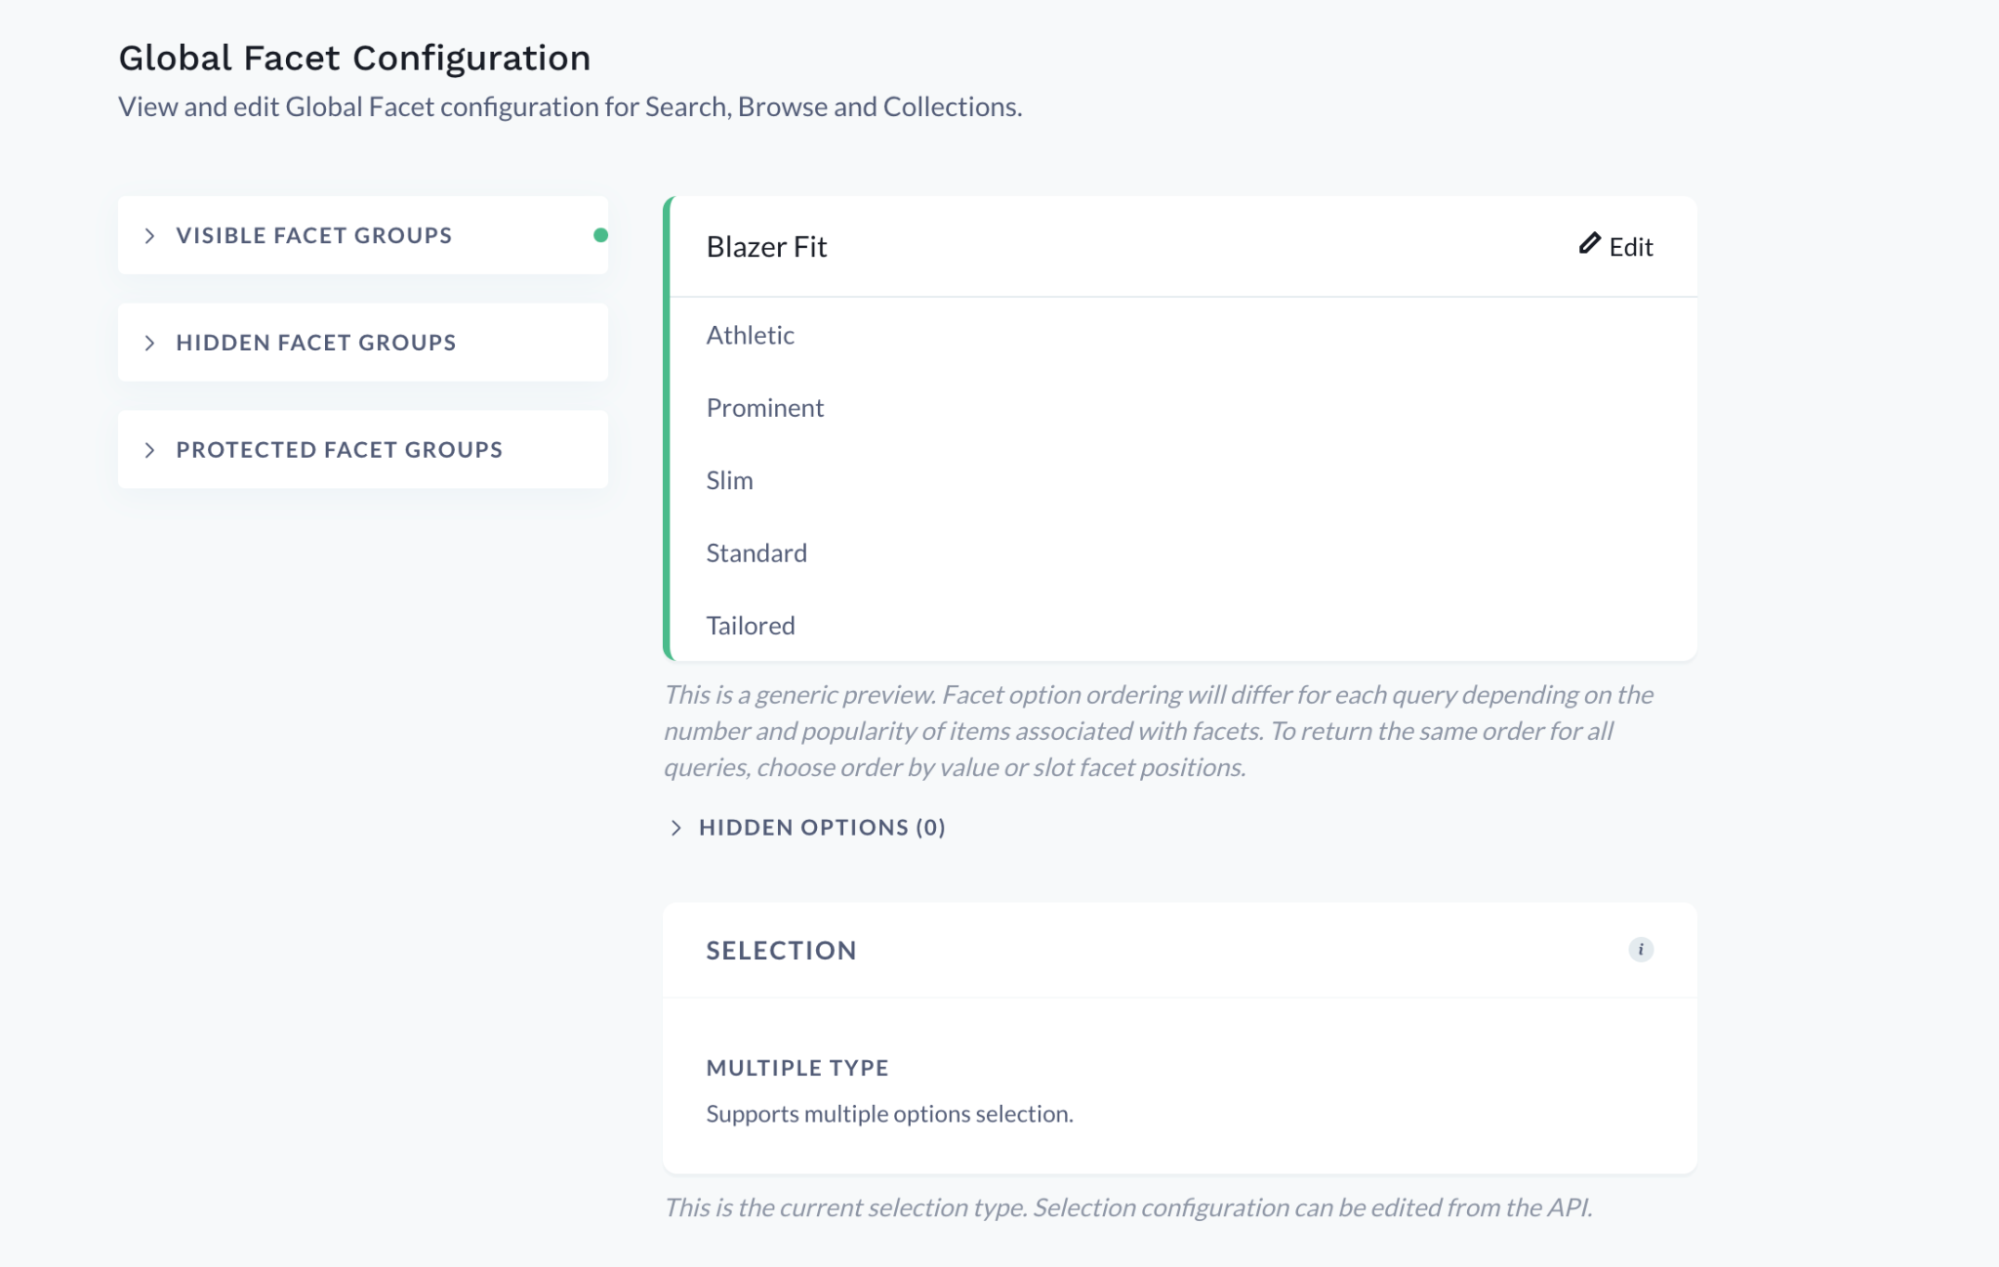Click the Global Facet Configuration page title
The image size is (1999, 1267).
tap(355, 57)
